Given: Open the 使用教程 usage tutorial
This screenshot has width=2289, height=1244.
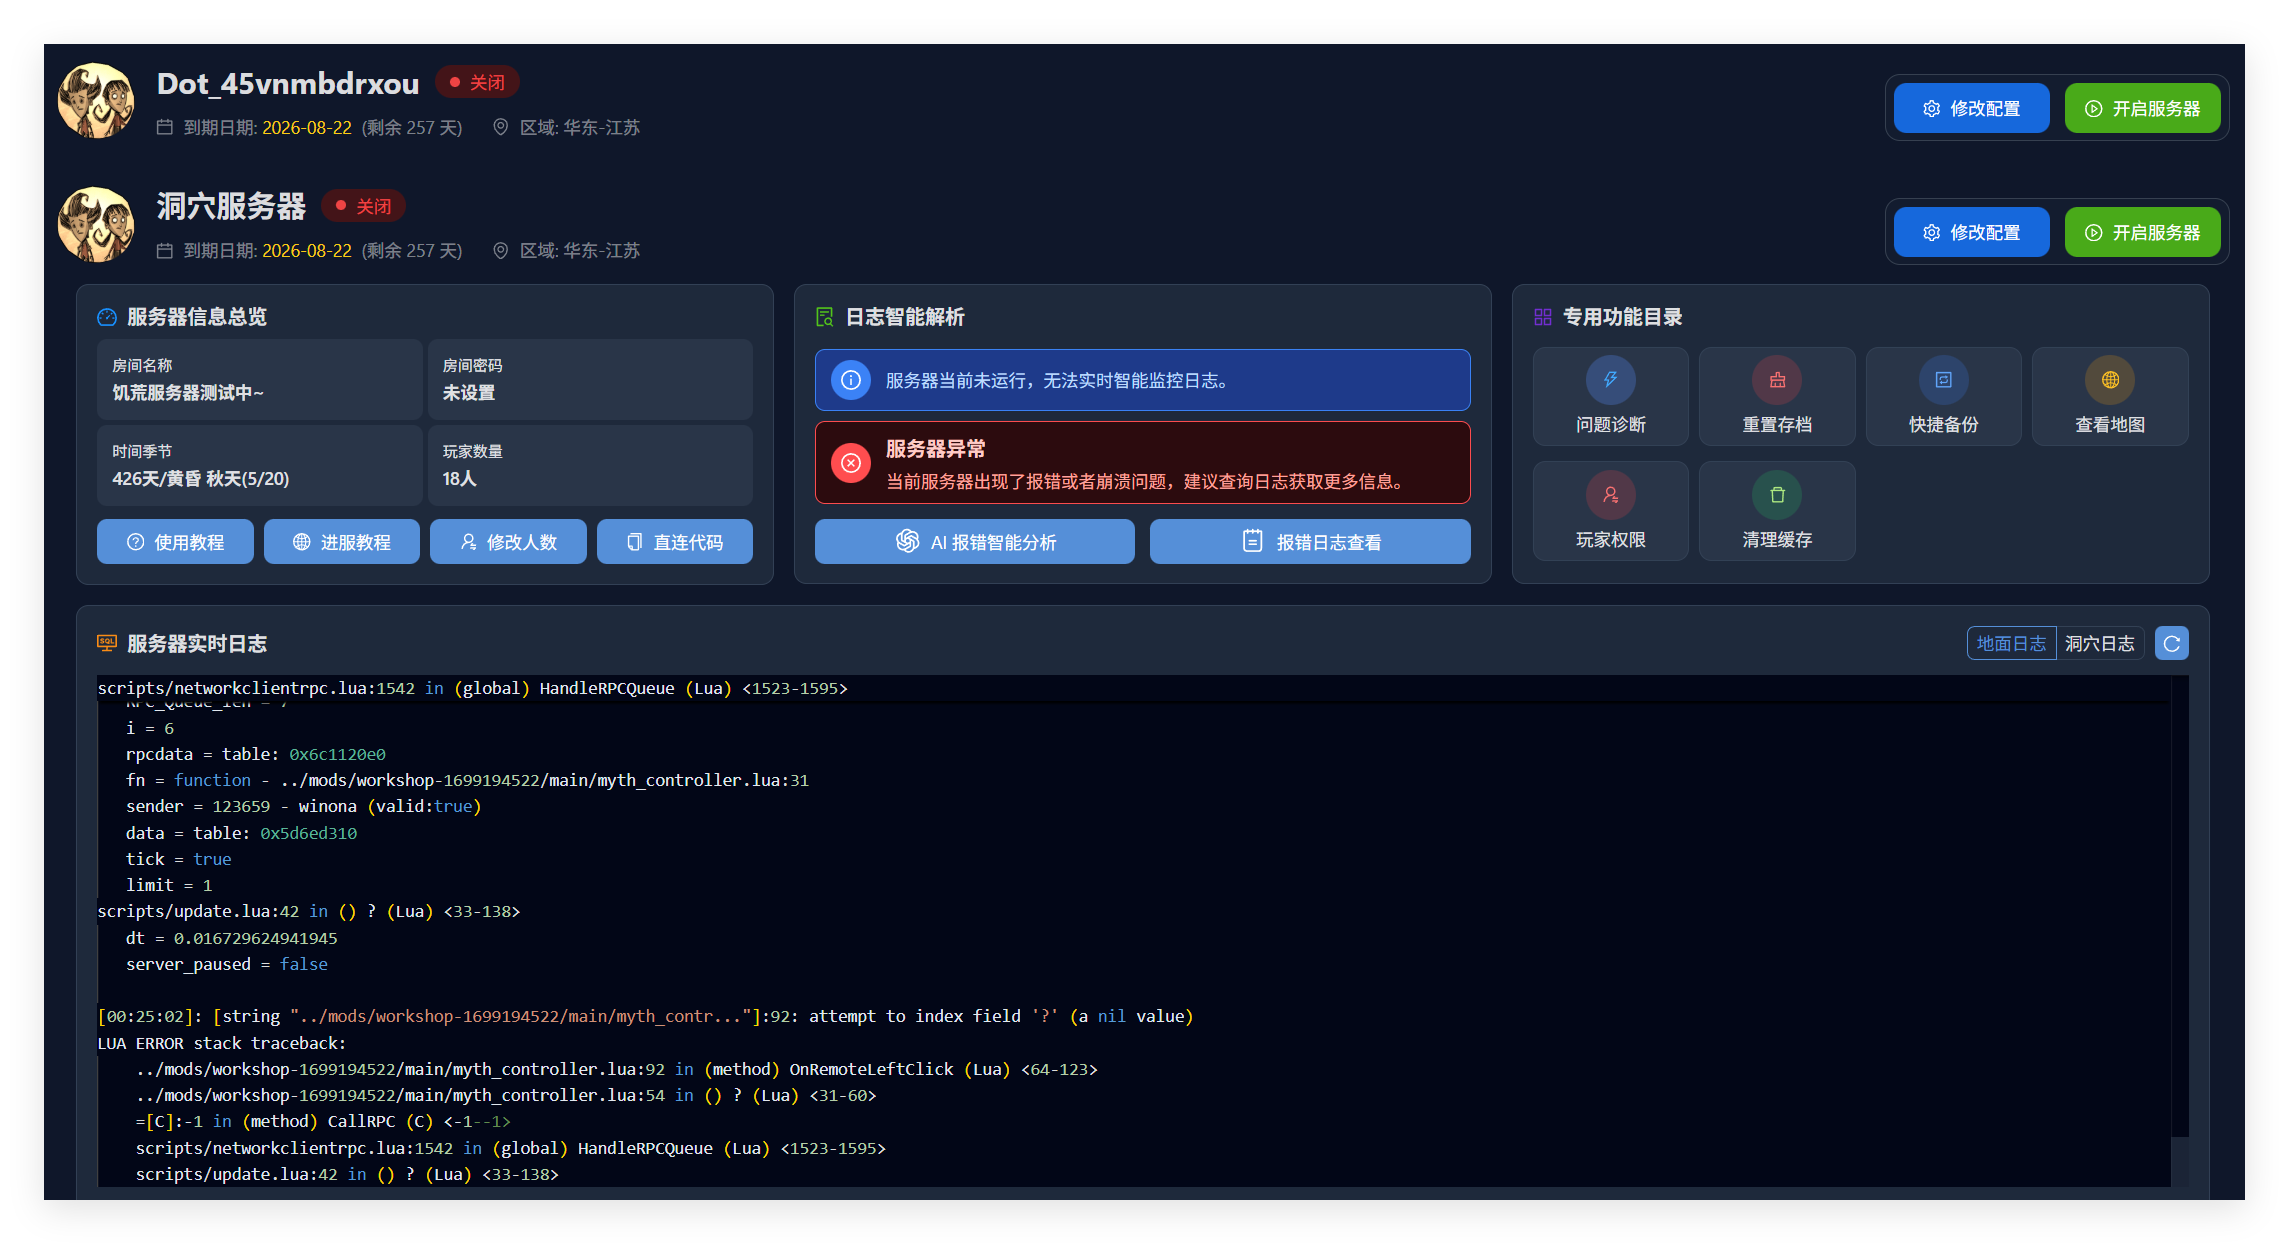Looking at the screenshot, I should tap(175, 542).
